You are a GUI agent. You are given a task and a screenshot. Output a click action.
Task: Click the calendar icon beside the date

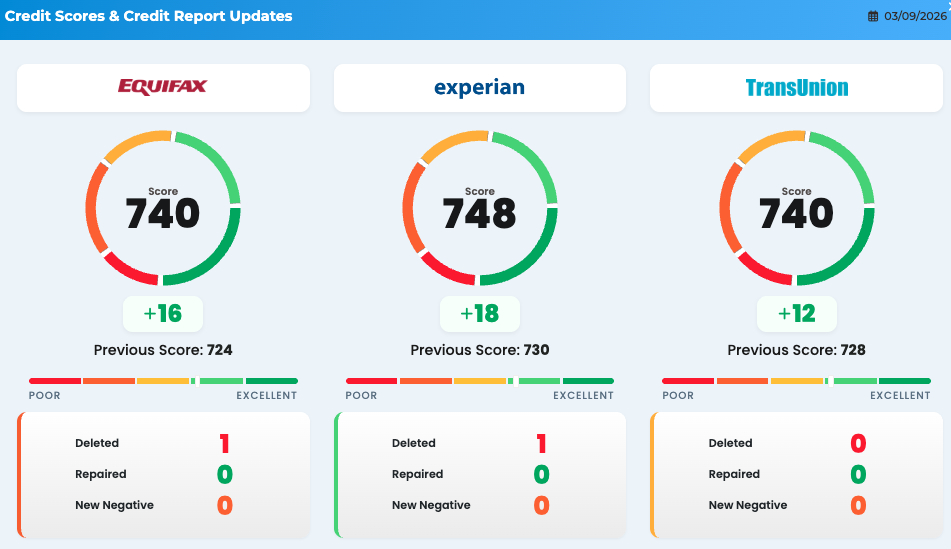click(x=873, y=16)
